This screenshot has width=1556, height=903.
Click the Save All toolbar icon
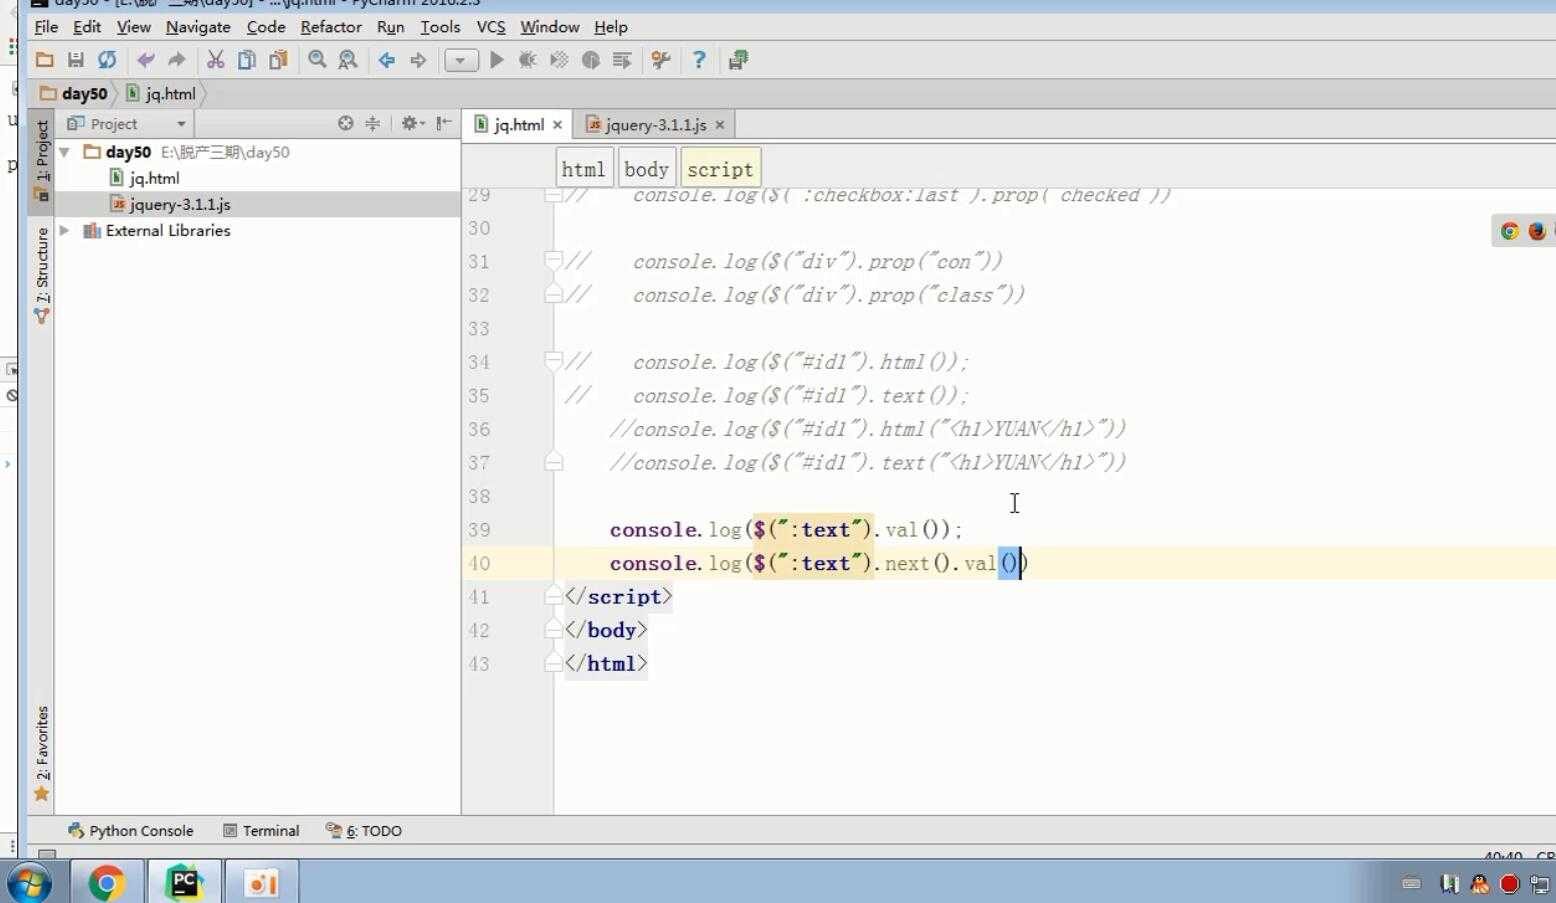pos(75,60)
